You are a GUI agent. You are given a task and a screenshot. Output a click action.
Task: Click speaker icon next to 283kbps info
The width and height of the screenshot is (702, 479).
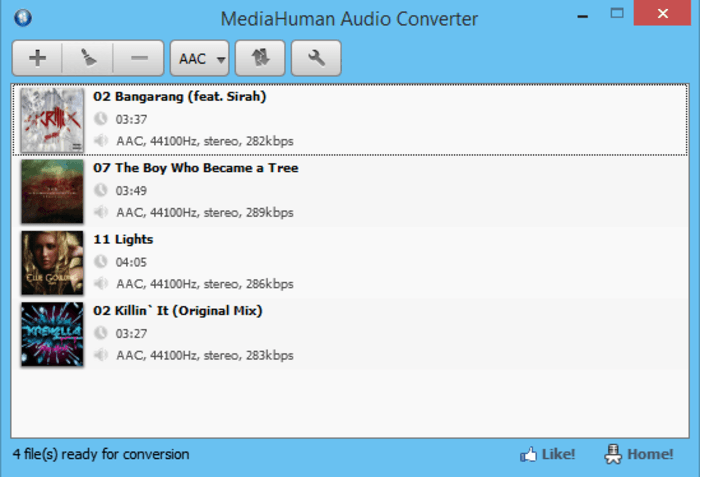[x=101, y=355]
